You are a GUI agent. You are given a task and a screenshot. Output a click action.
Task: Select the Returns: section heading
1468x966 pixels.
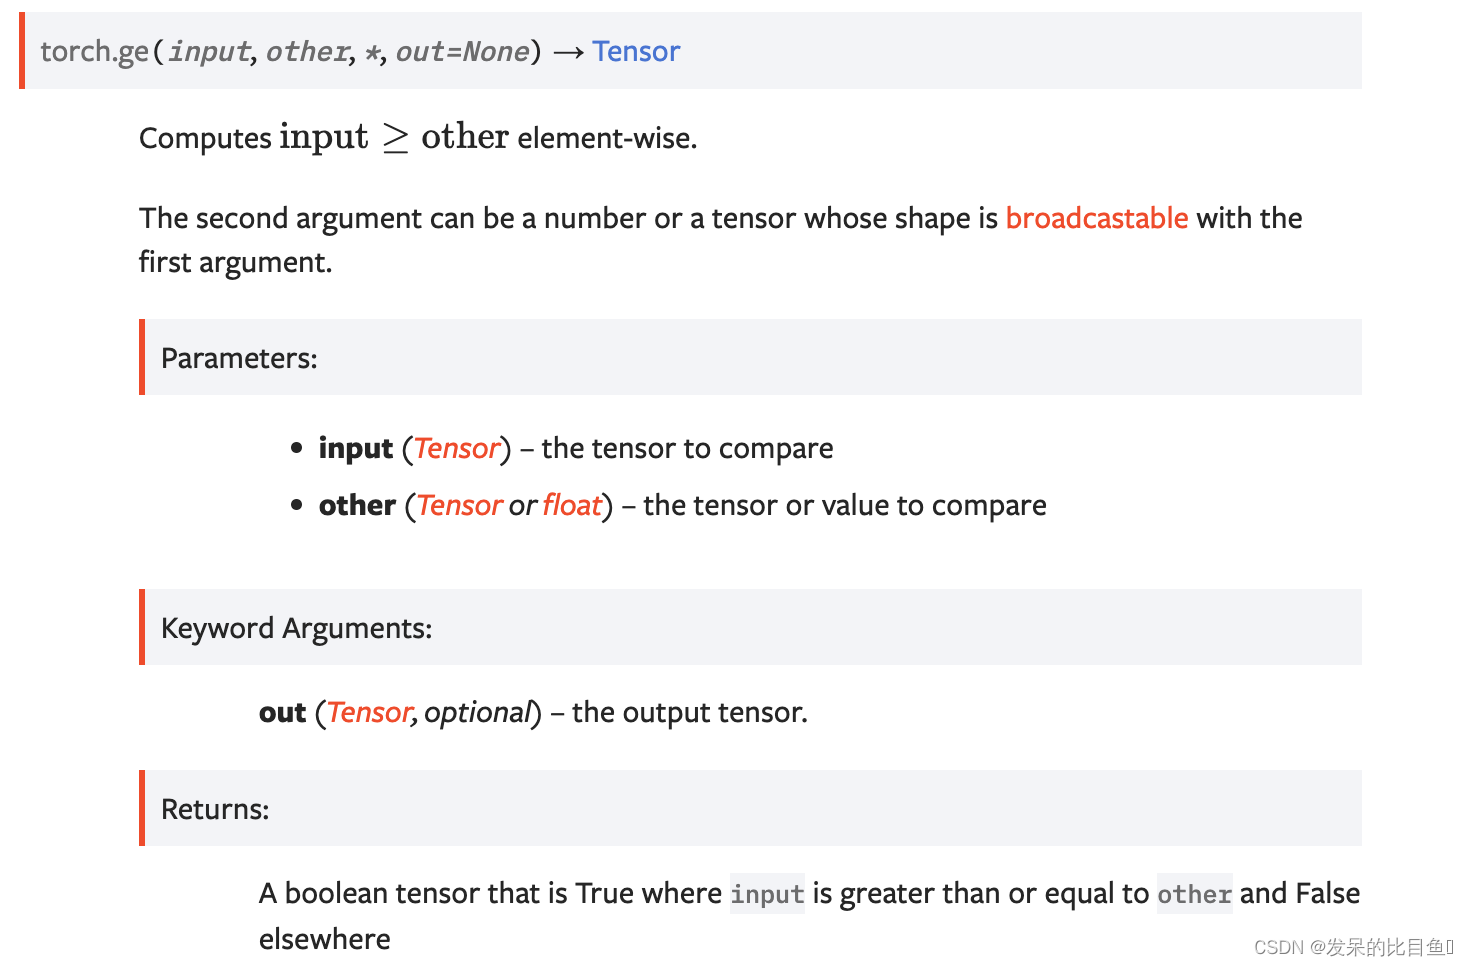(215, 809)
